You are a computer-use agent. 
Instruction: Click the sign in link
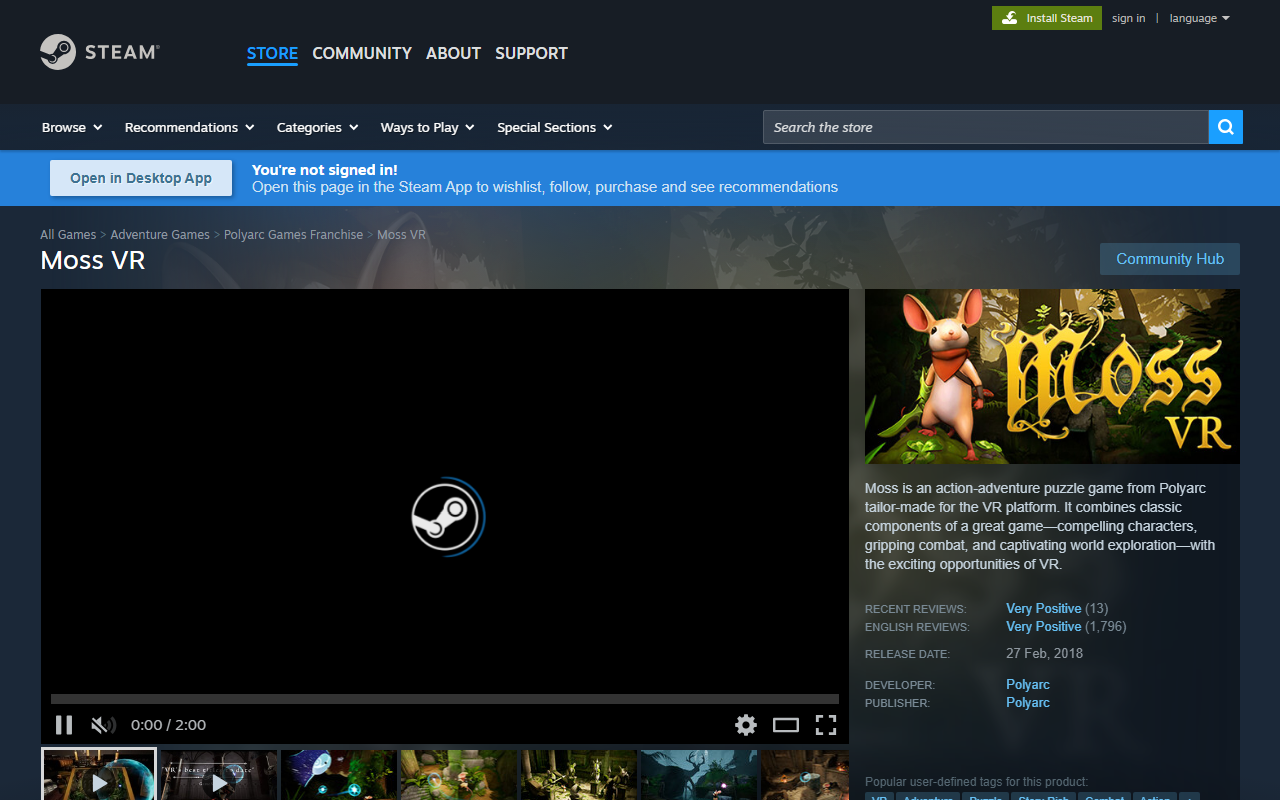[x=1129, y=18]
